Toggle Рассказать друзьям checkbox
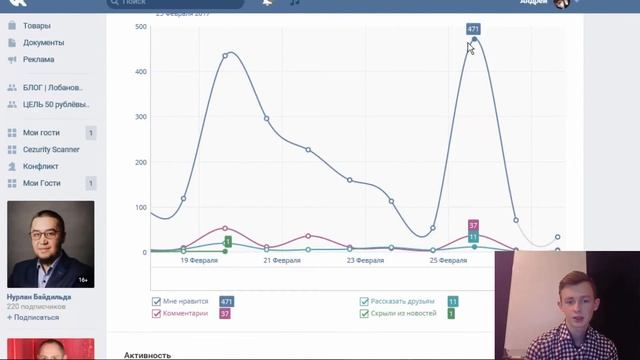The height and width of the screenshot is (360, 640). [364, 302]
